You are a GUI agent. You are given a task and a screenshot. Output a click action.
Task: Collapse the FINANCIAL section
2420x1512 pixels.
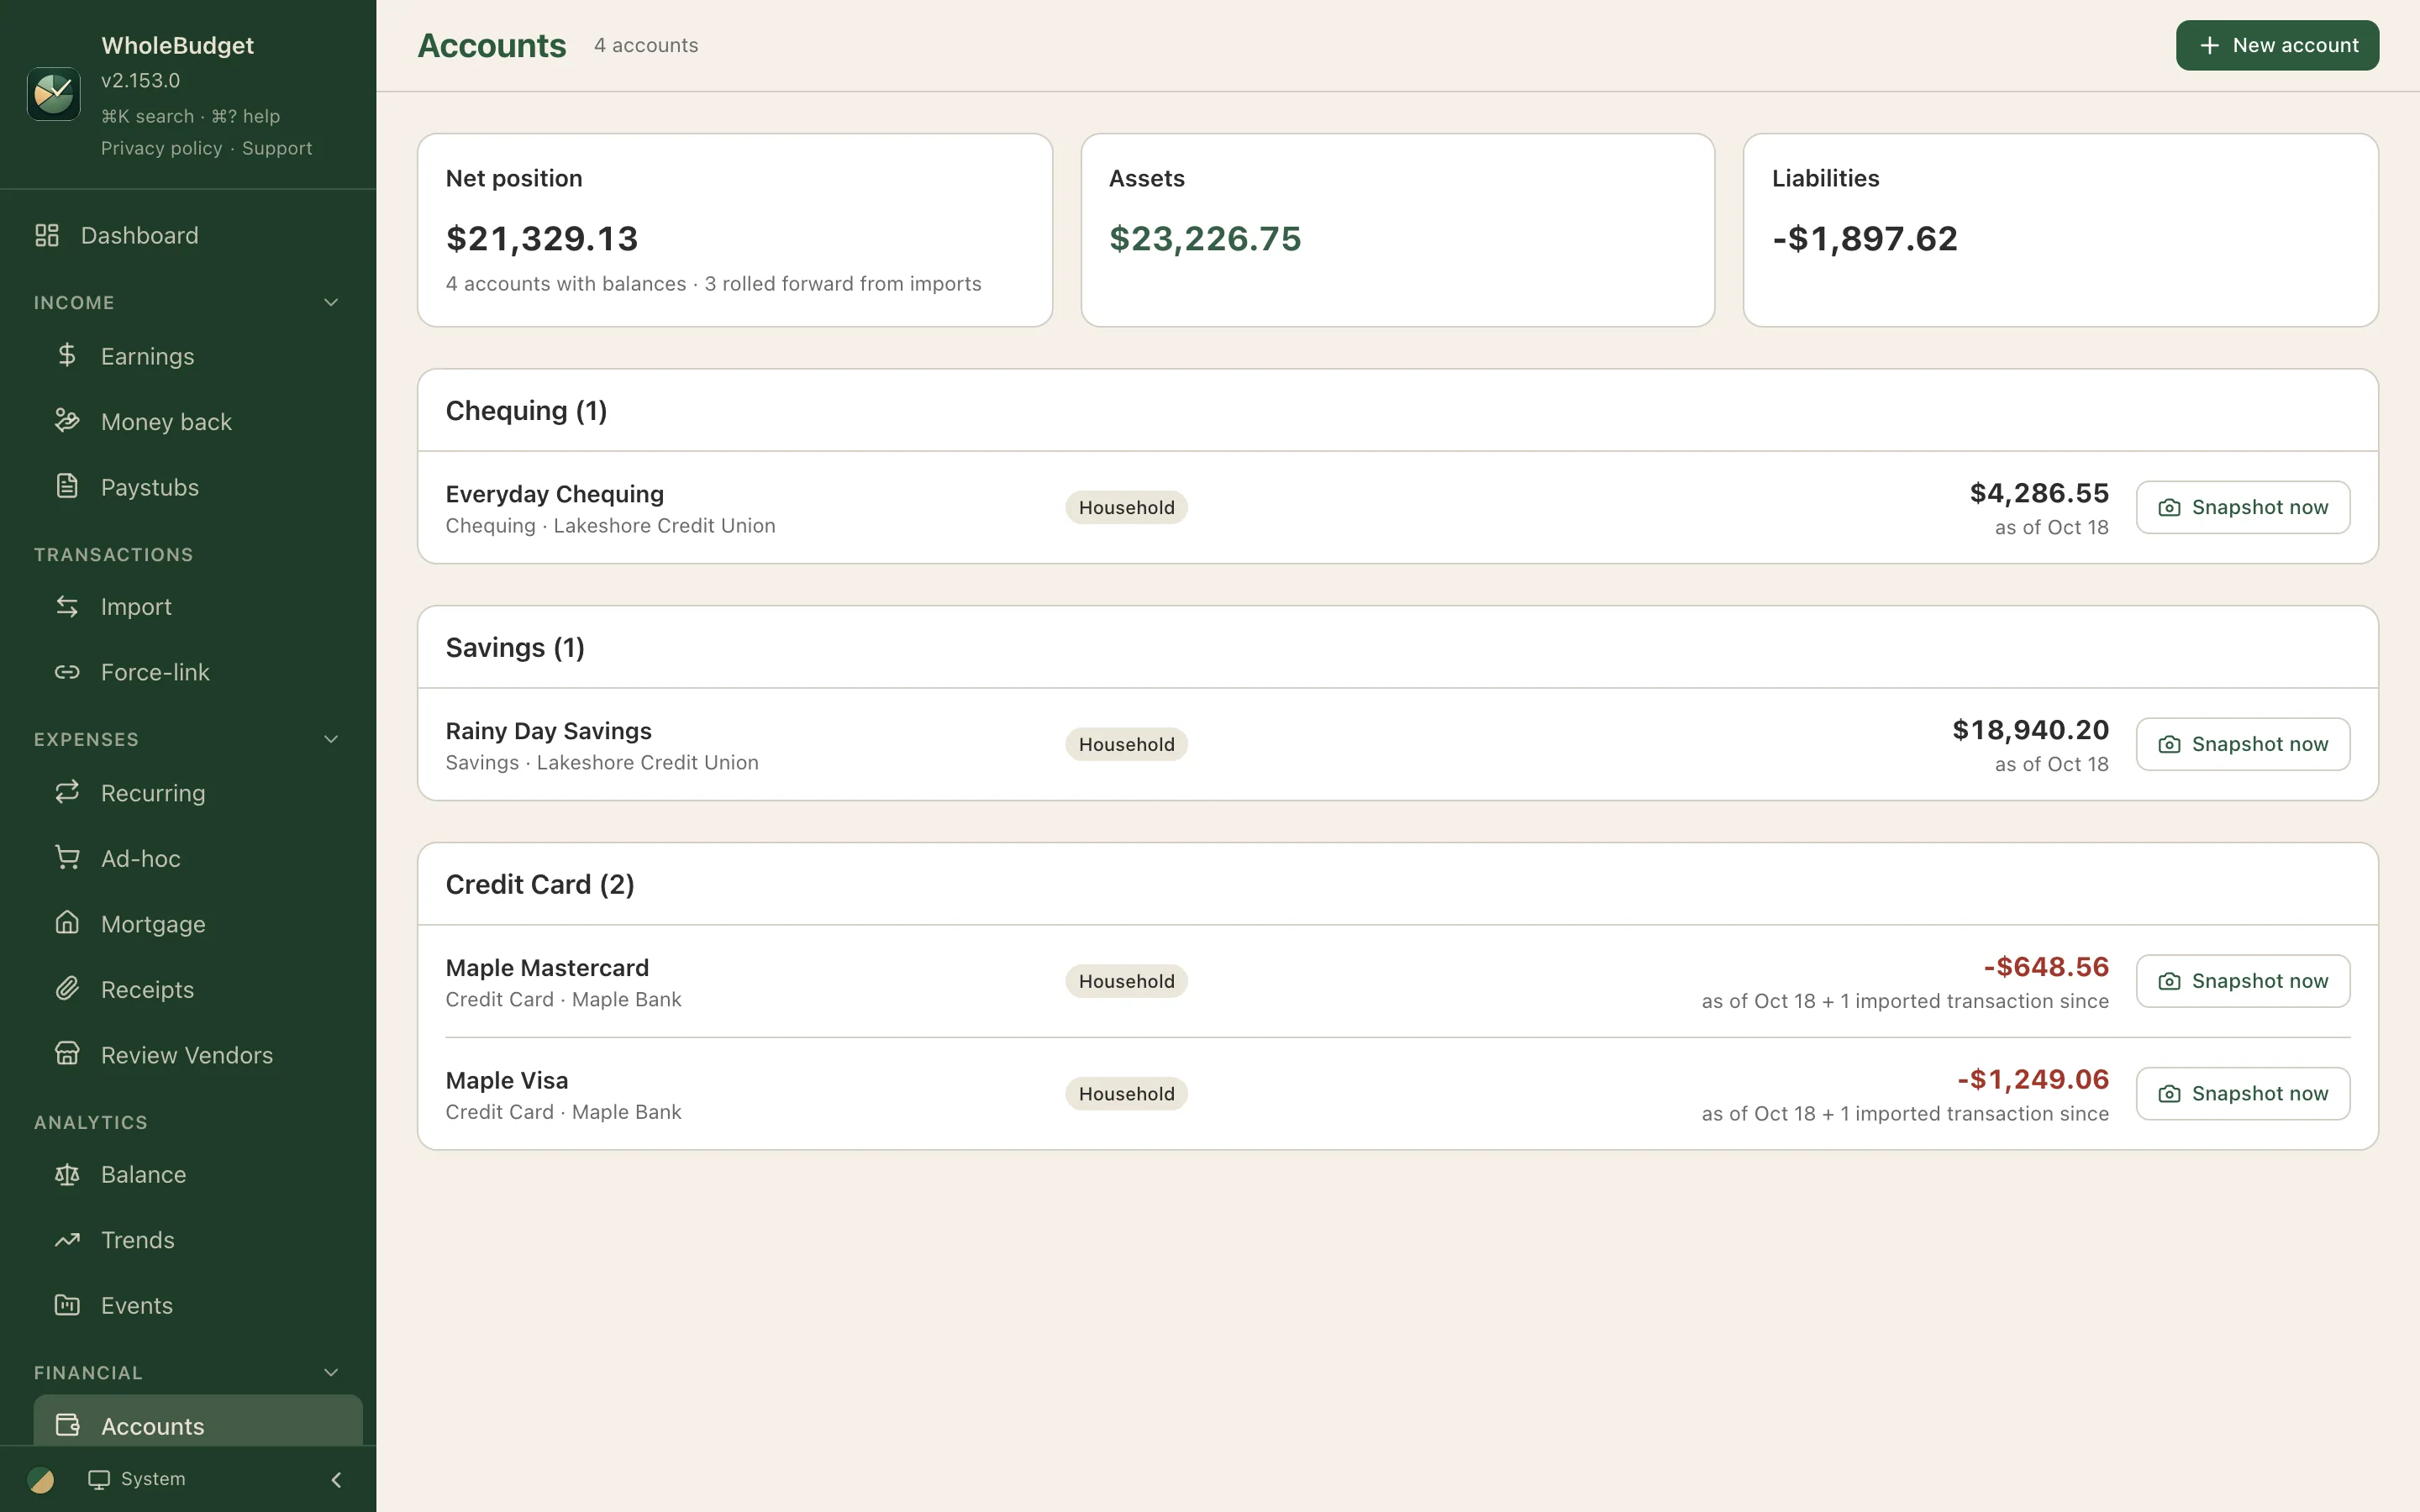pos(331,1372)
